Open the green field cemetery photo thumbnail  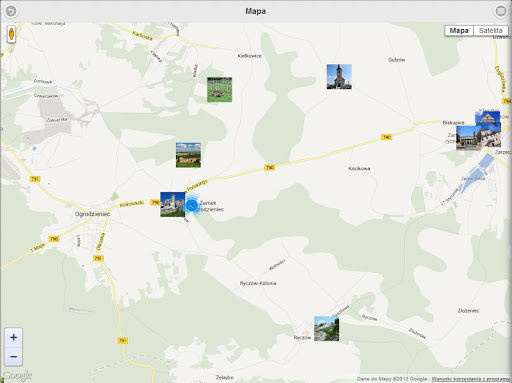219,90
